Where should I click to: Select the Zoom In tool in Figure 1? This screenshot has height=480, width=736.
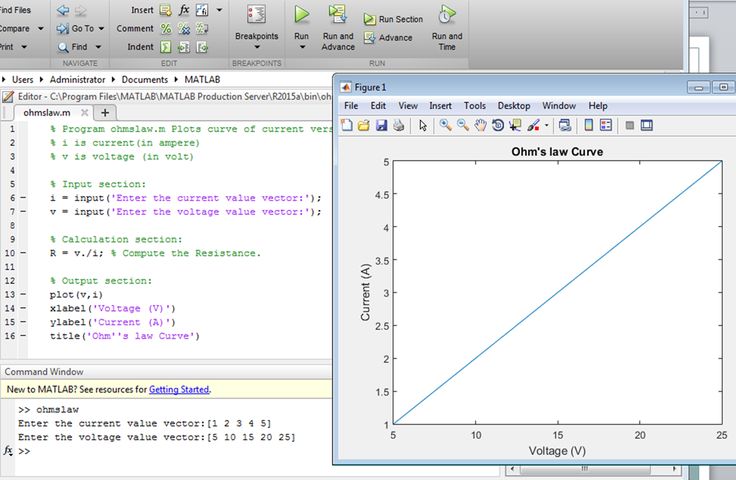click(x=445, y=125)
